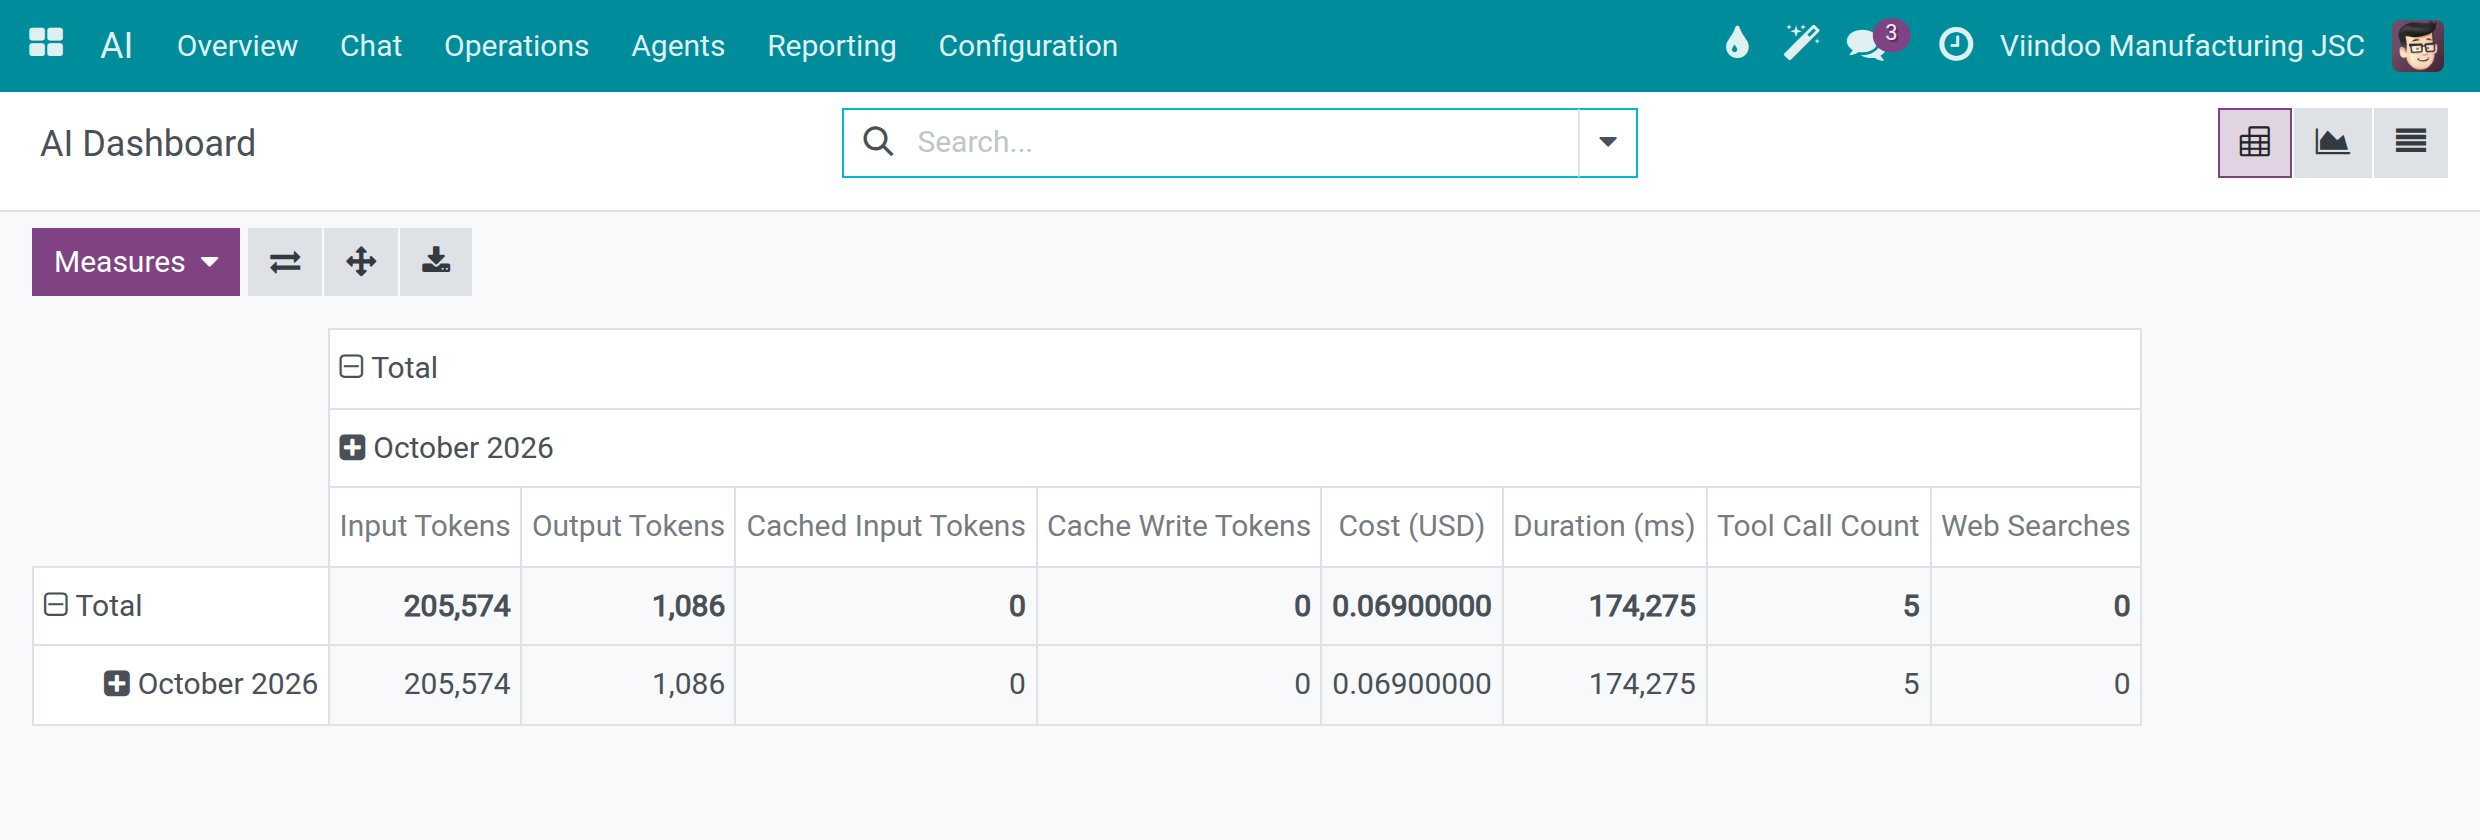
Task: Click October 2026 row cost 0.06900000
Action: [1412, 684]
